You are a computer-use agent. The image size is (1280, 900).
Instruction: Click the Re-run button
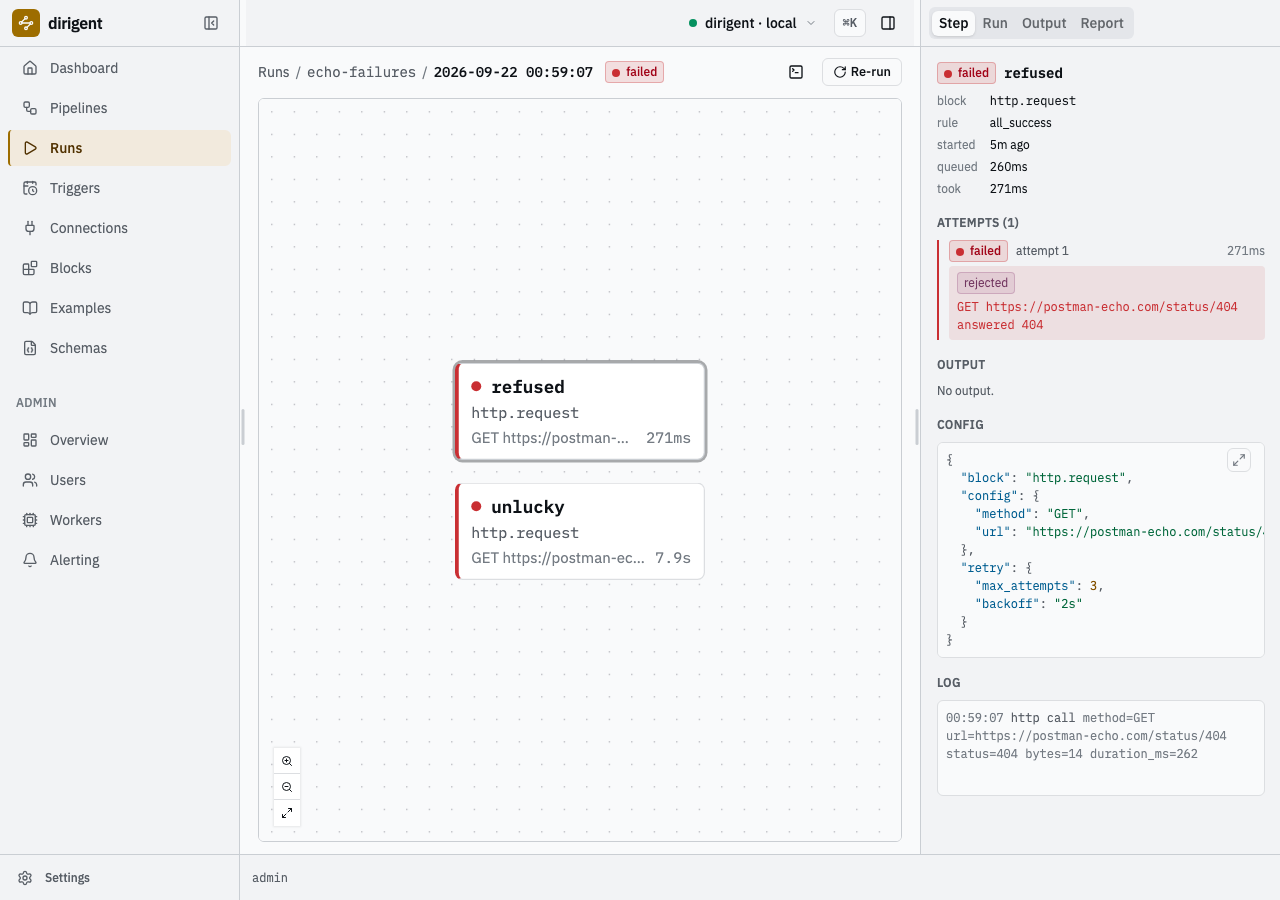tap(862, 72)
